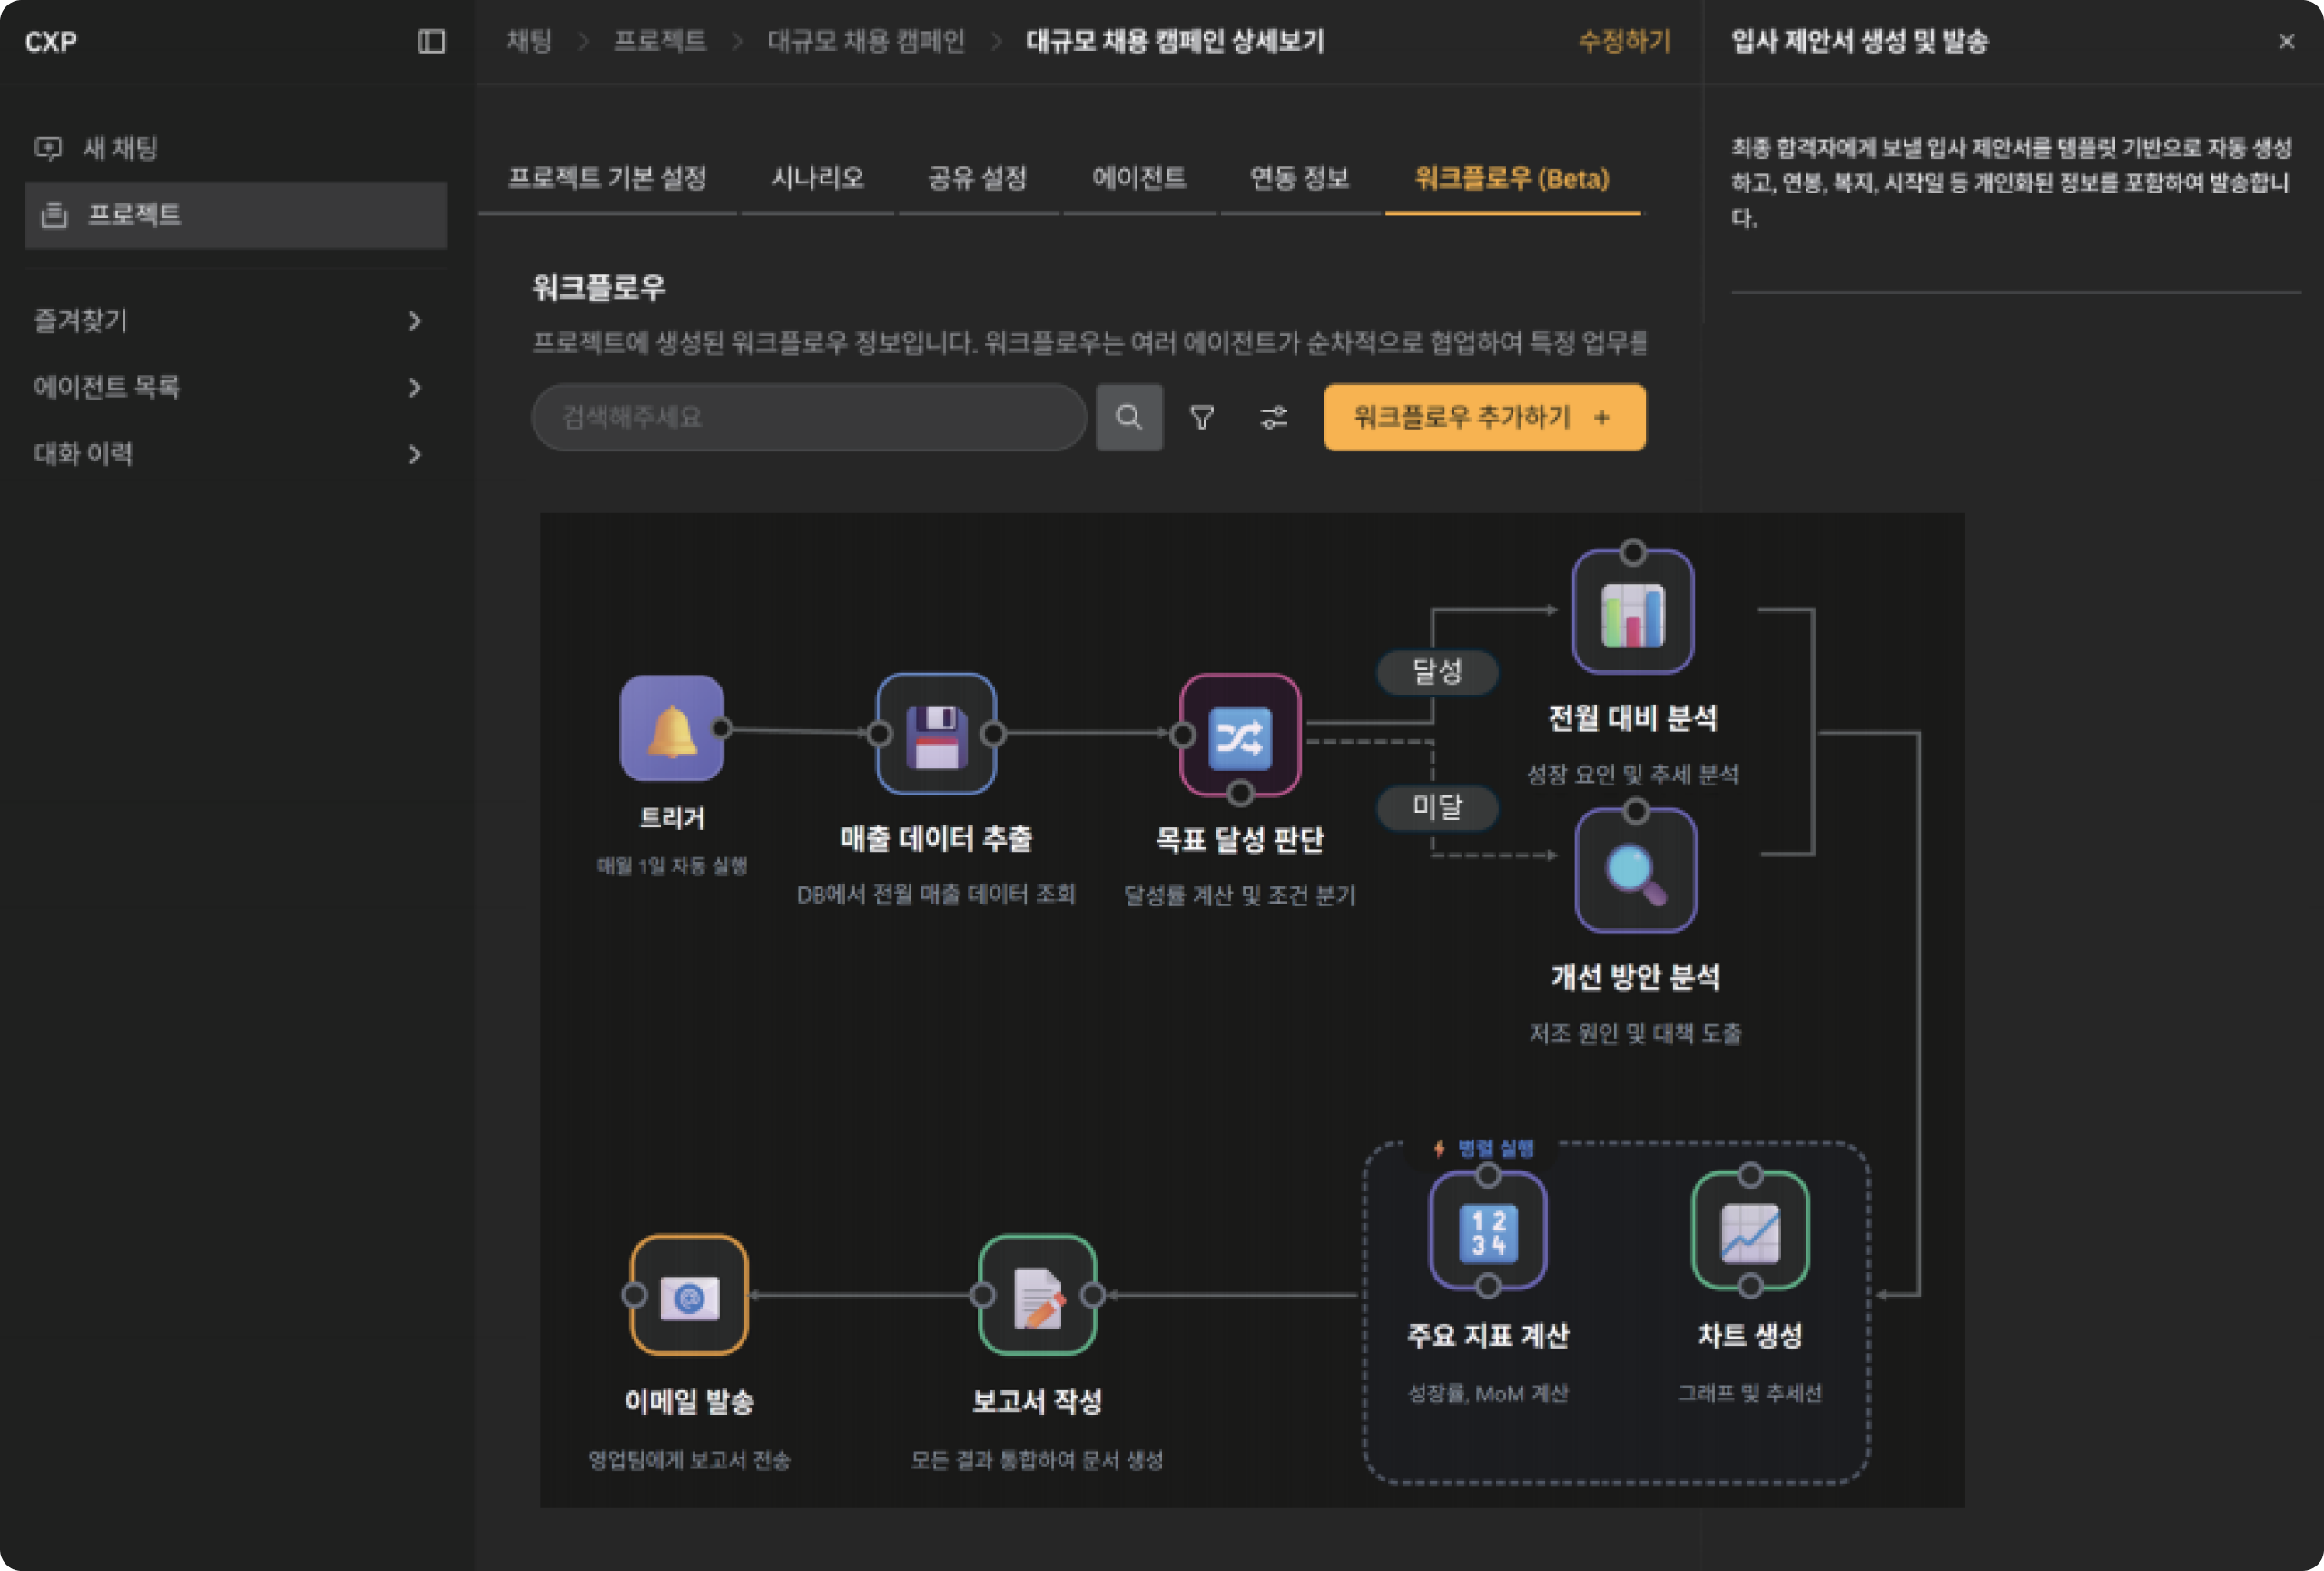
Task: Select the 트리거 bell node
Action: tap(672, 728)
